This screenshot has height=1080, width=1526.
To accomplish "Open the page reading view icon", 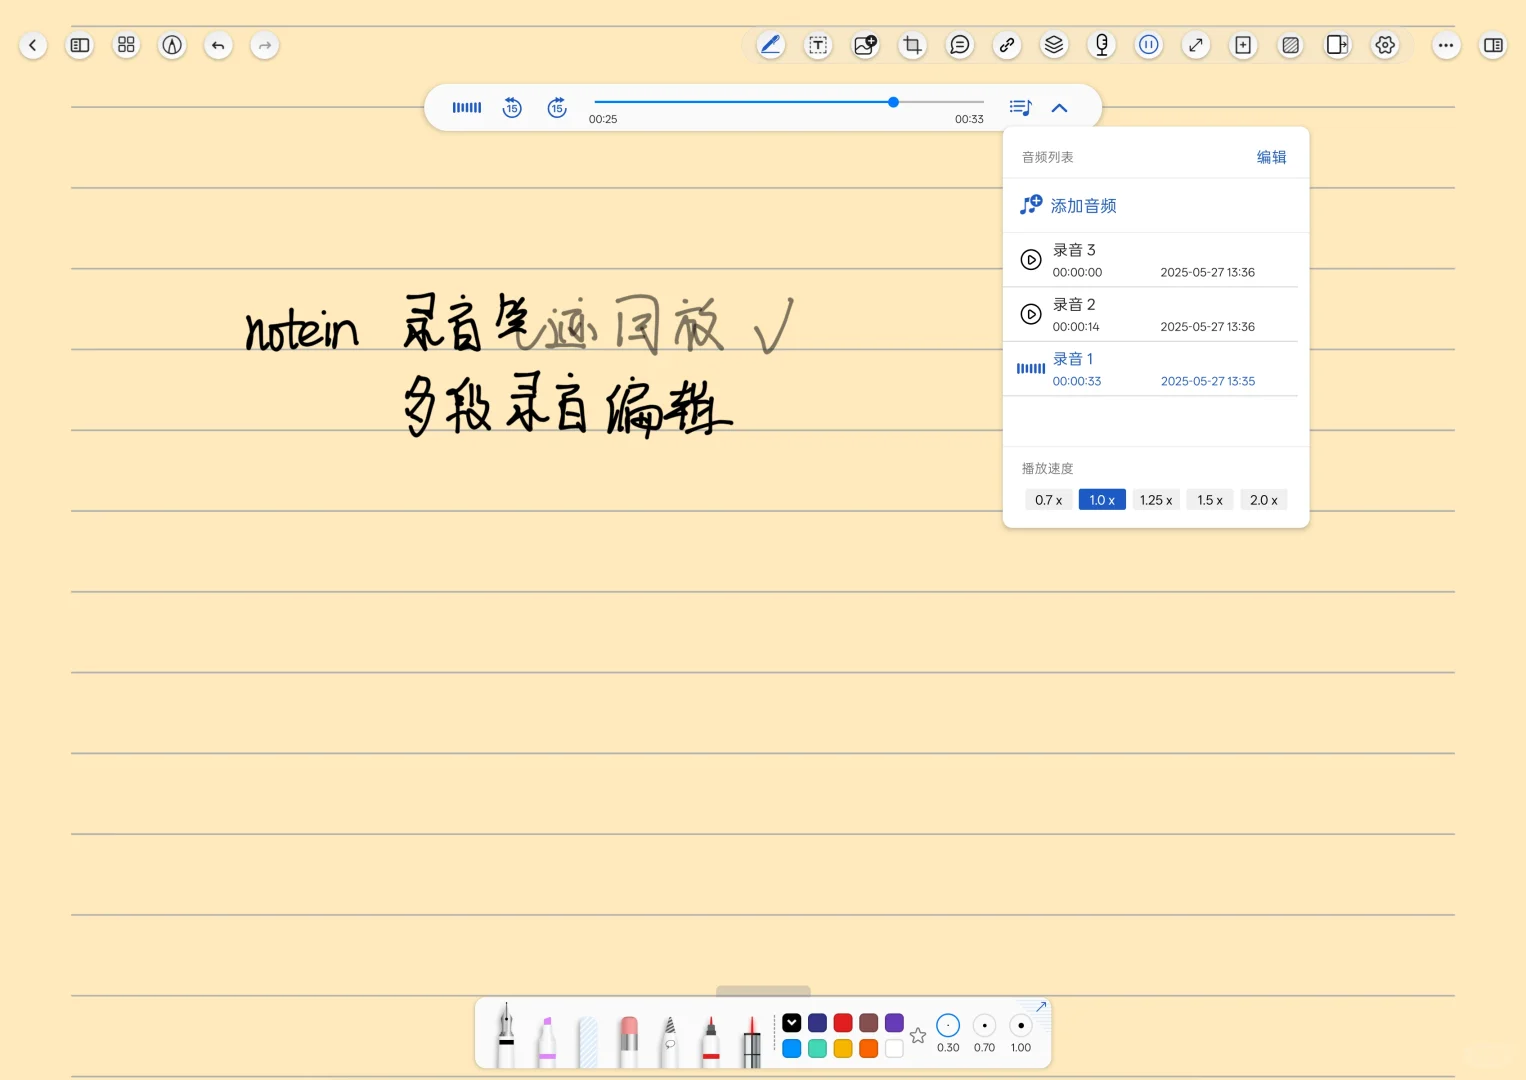I will 80,45.
